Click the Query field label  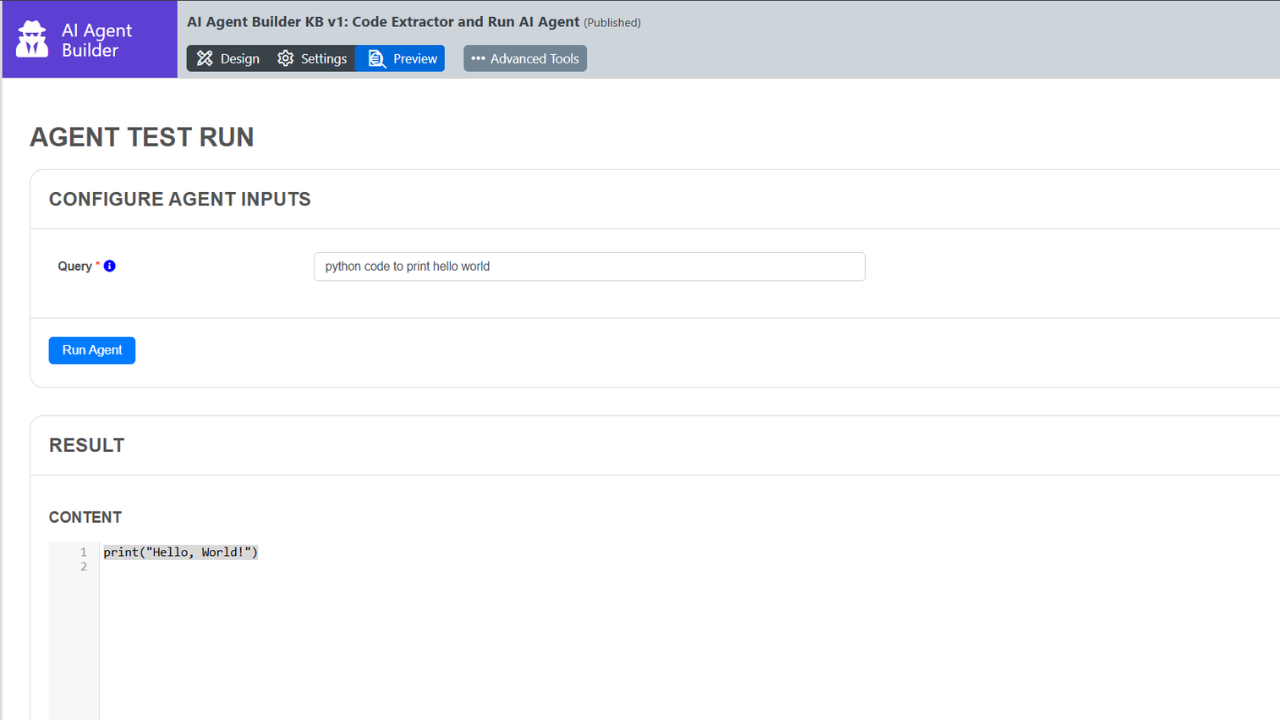[75, 266]
